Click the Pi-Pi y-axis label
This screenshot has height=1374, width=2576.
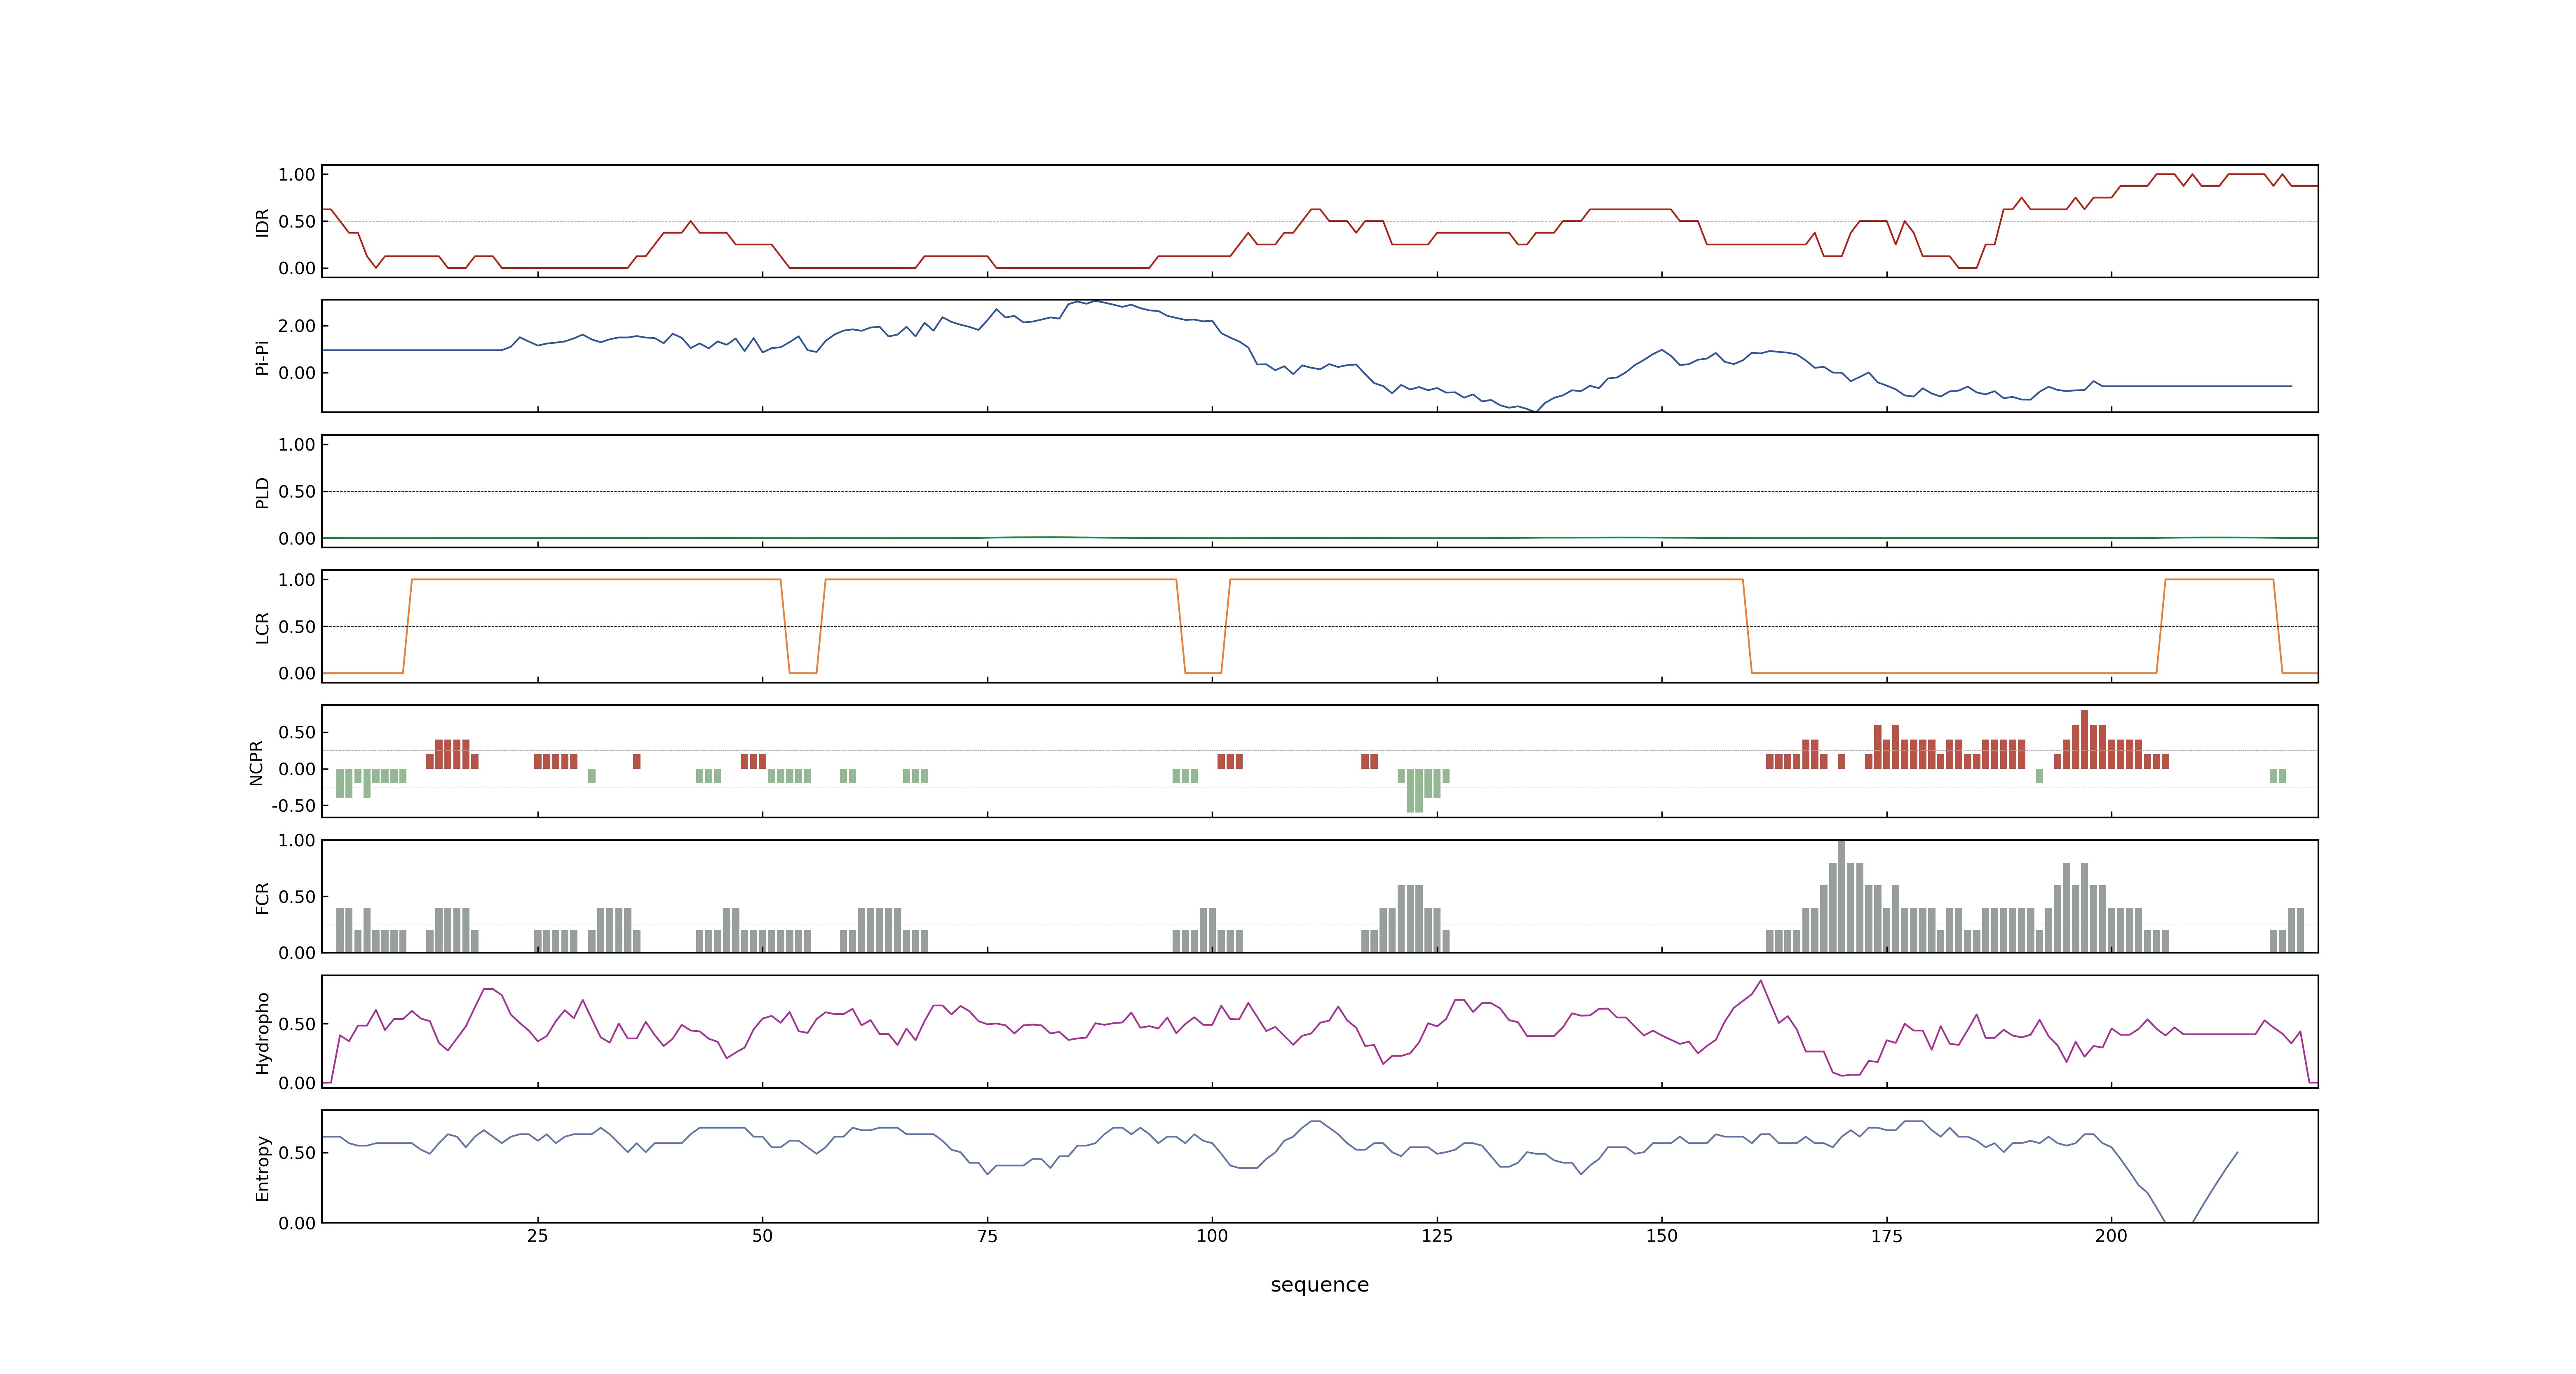tap(262, 357)
